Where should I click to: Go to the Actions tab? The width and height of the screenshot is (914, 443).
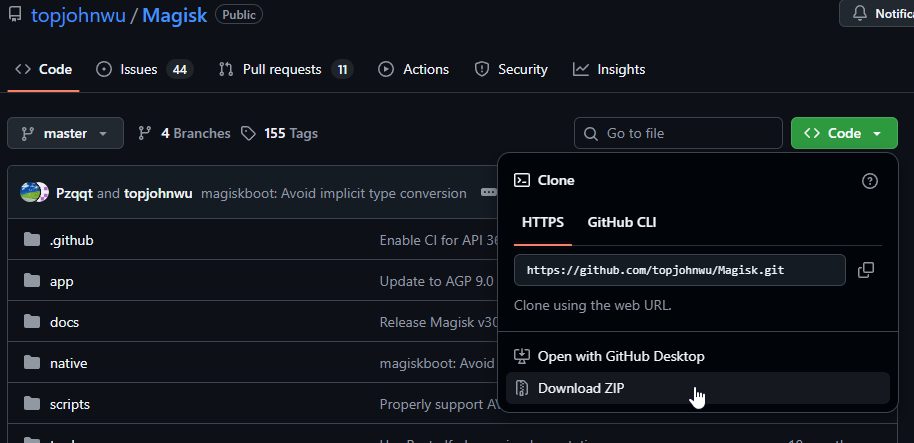[413, 69]
